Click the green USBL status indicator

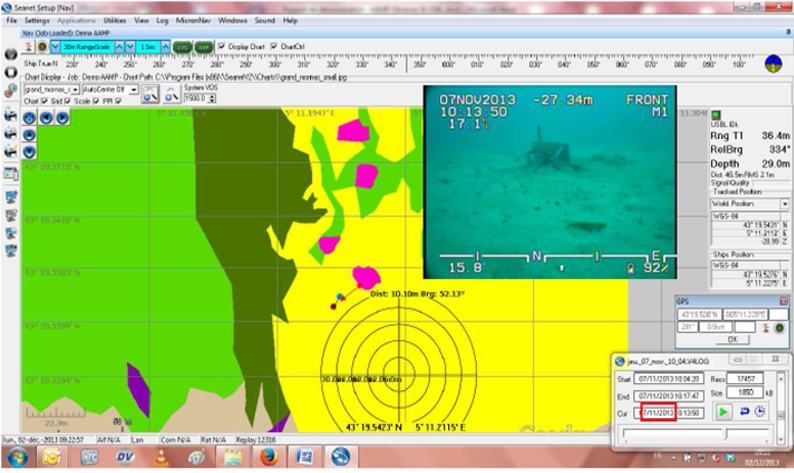tap(716, 115)
